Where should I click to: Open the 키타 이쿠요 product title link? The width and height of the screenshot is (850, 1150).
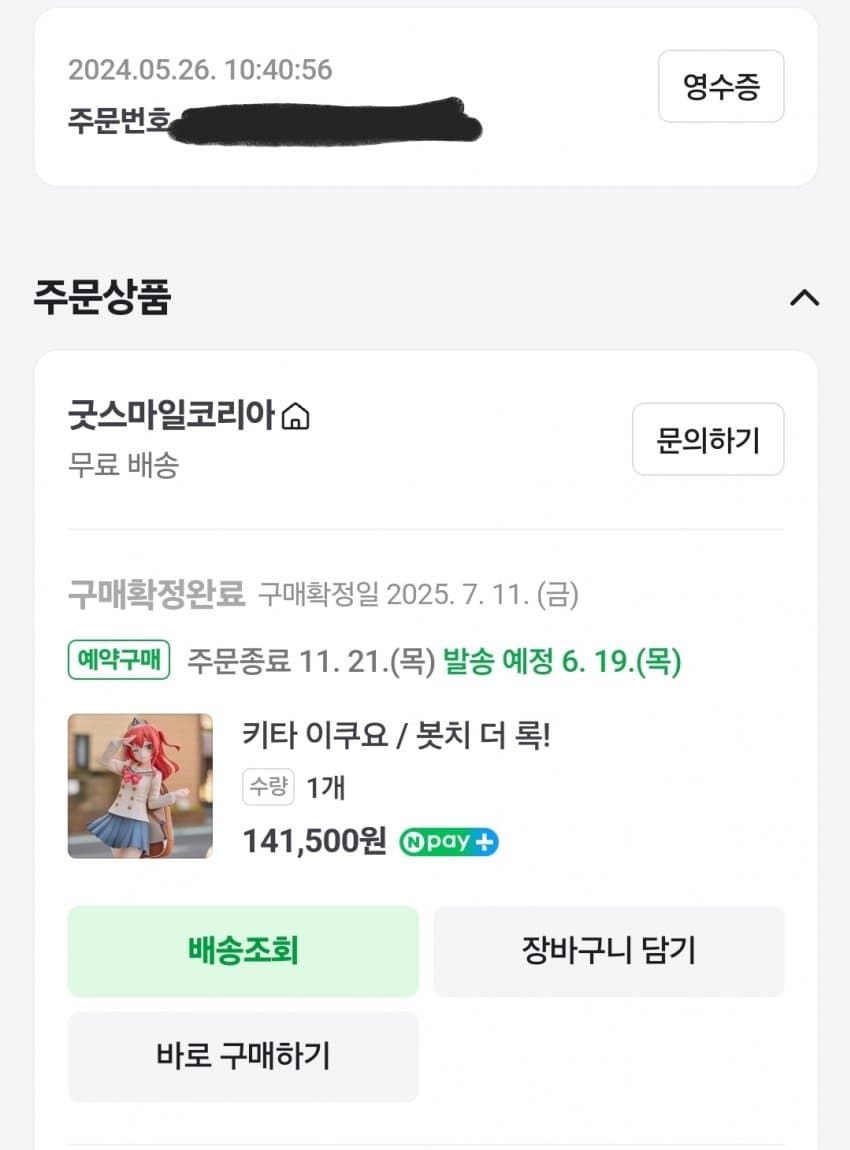pos(396,737)
